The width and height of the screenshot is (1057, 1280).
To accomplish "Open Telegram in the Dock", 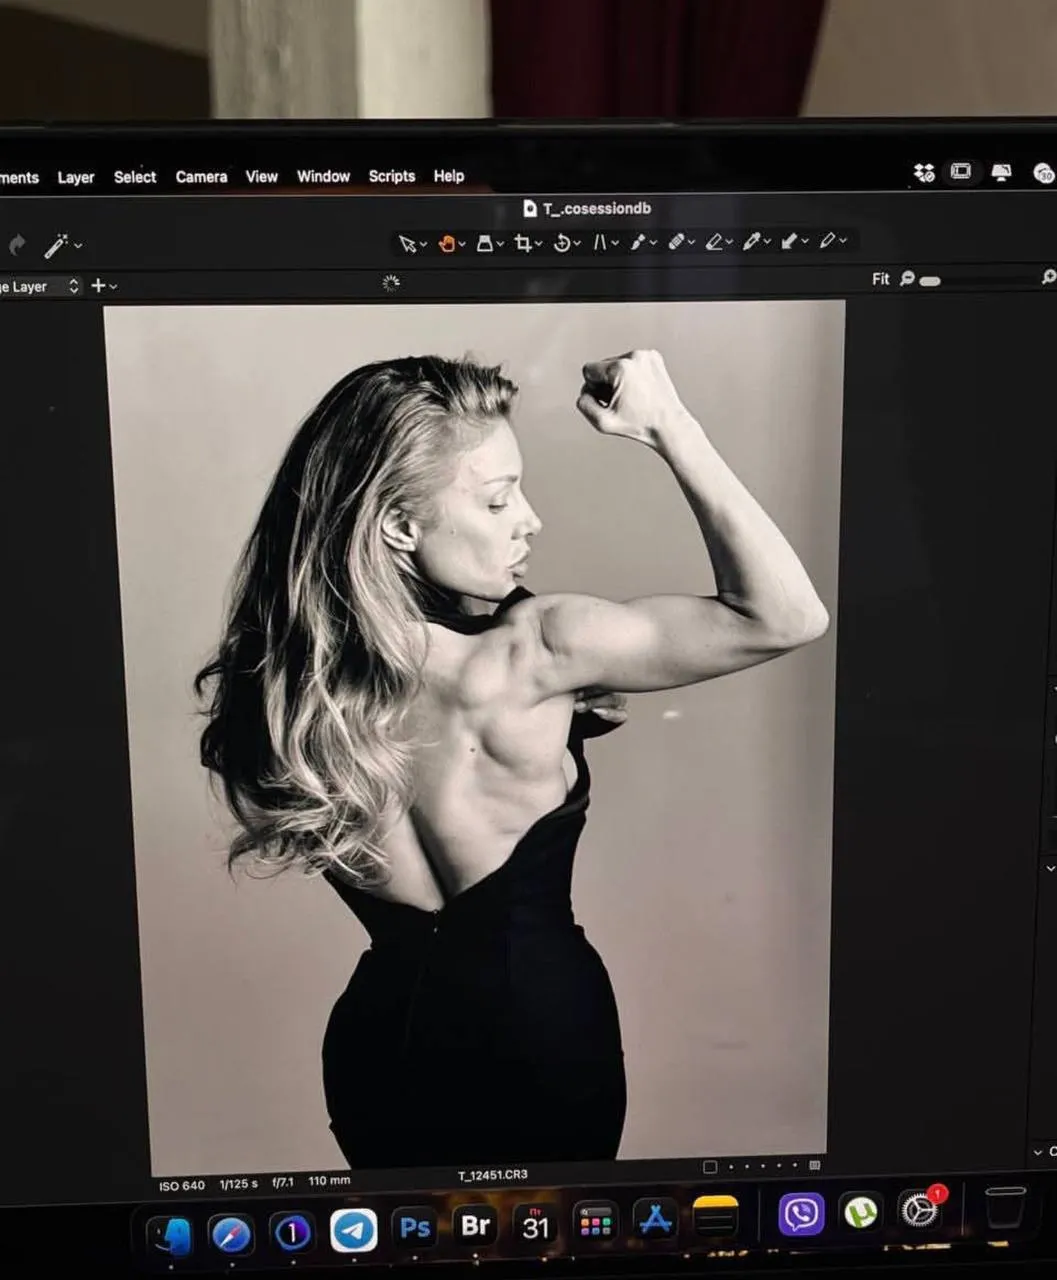I will click(354, 1231).
